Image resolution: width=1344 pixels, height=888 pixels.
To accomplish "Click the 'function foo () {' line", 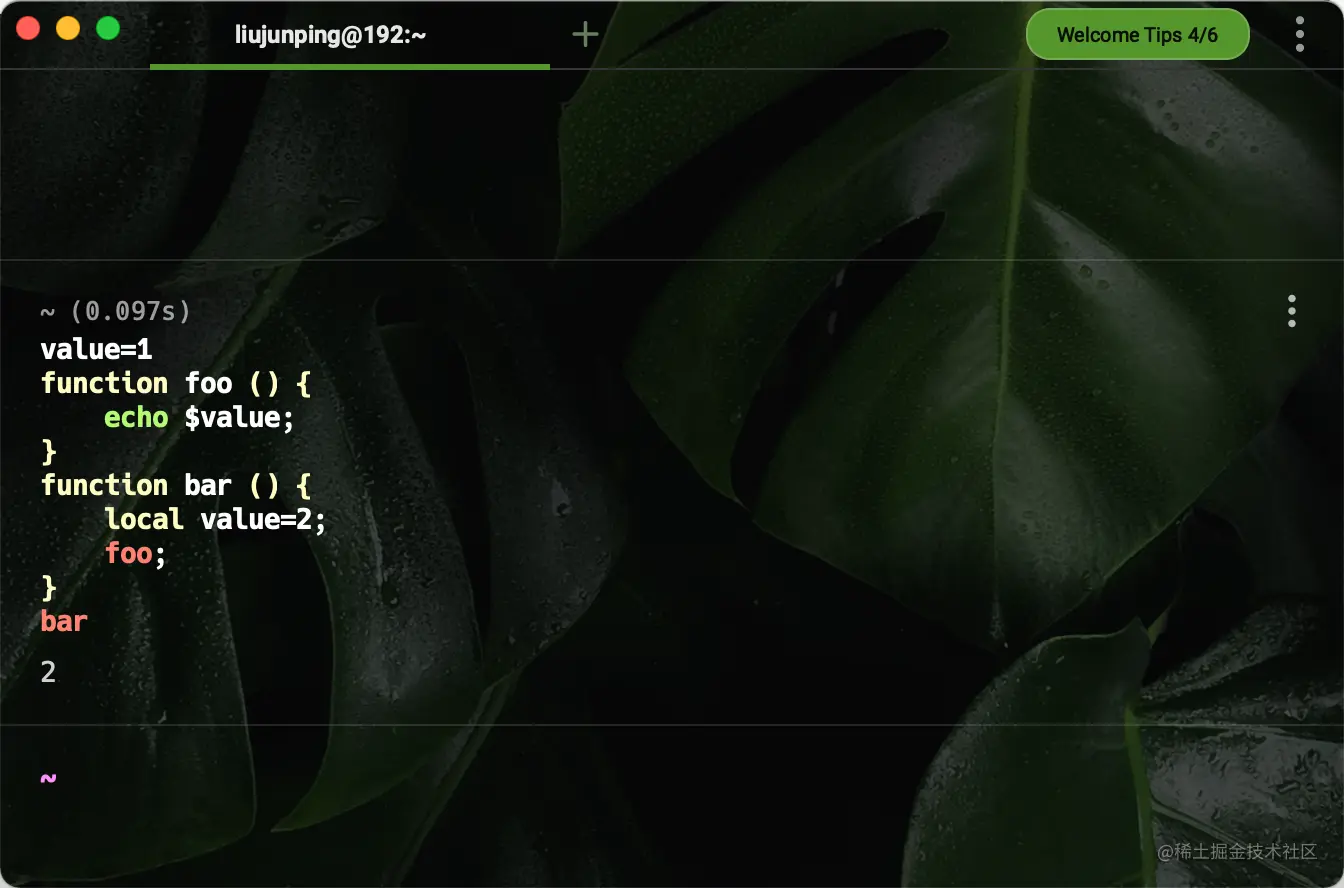I will coord(176,384).
